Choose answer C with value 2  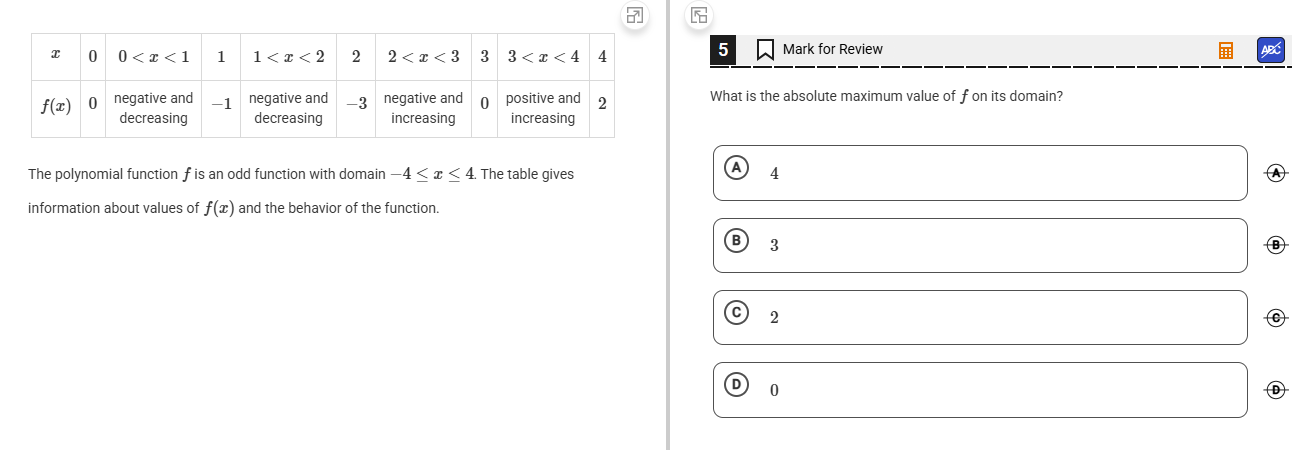[x=980, y=317]
